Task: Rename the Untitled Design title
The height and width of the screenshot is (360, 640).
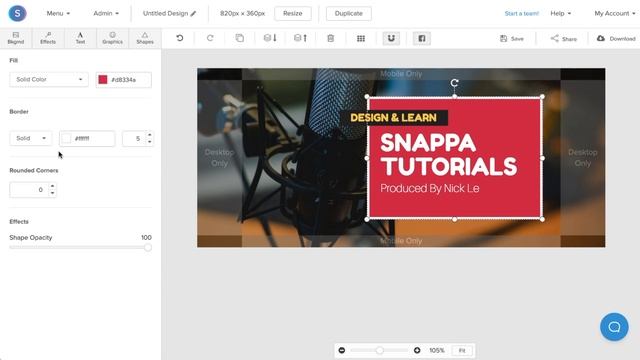Action: 165,13
